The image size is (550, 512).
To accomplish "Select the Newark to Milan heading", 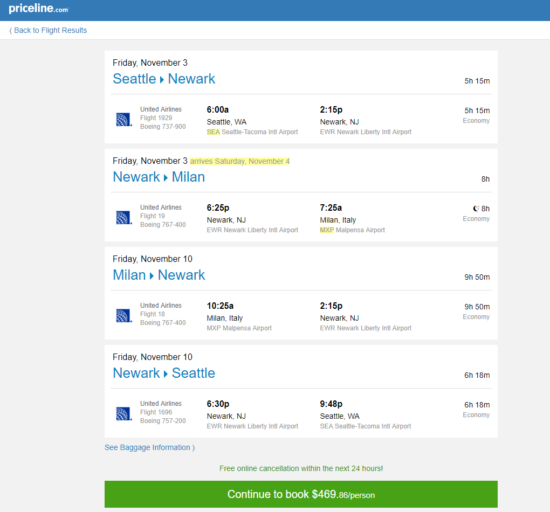I will click(x=159, y=177).
